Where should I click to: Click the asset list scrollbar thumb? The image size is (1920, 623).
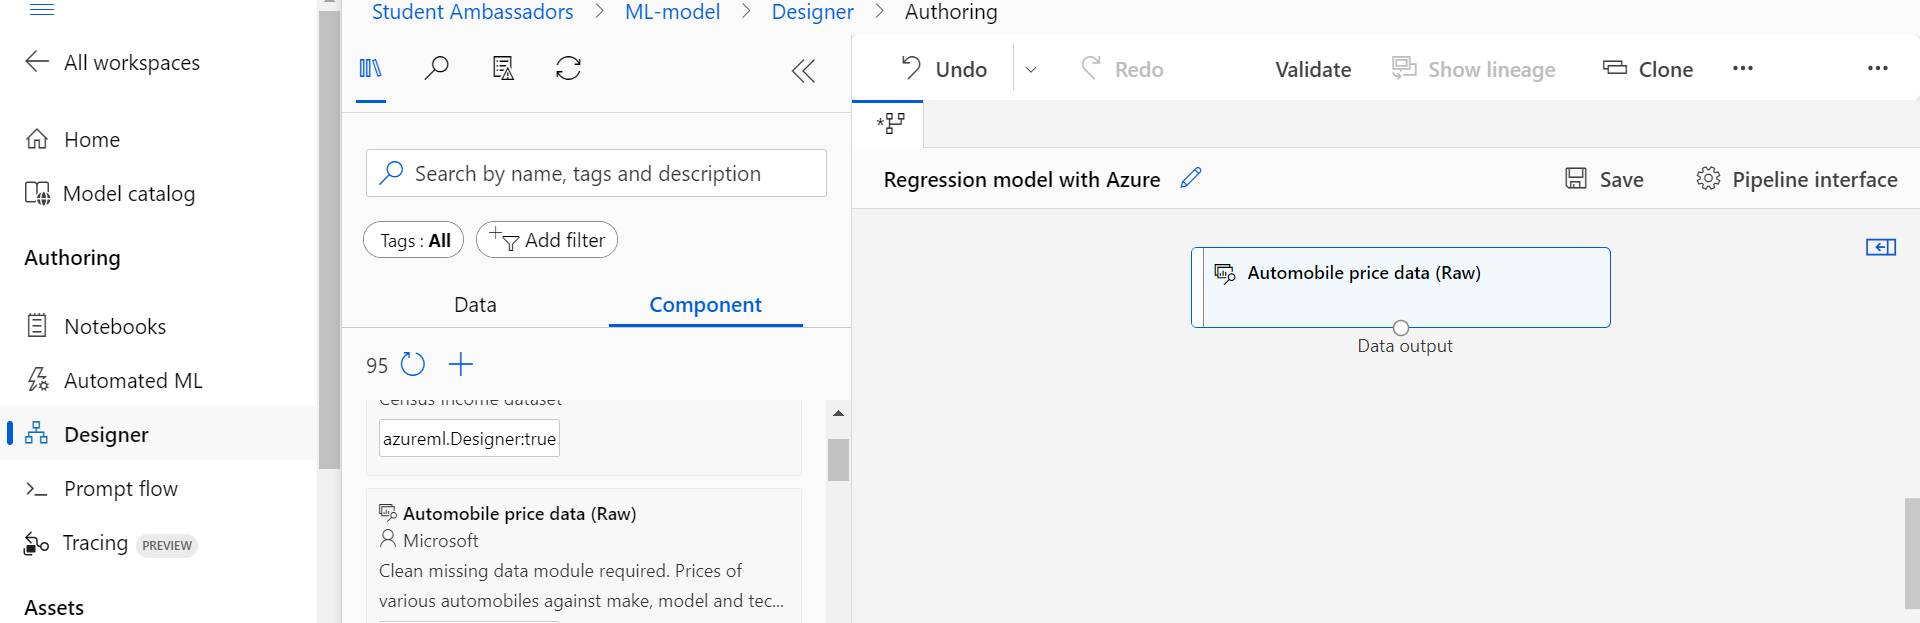(x=838, y=460)
